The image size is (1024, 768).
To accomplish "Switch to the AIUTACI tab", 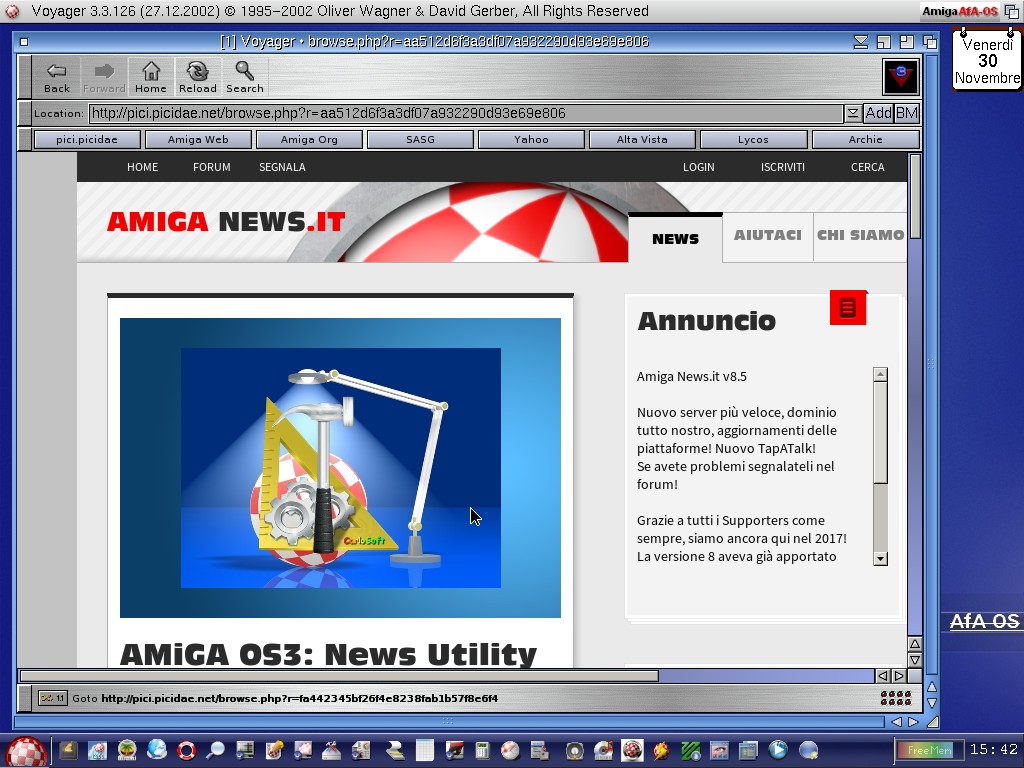I will (x=767, y=236).
